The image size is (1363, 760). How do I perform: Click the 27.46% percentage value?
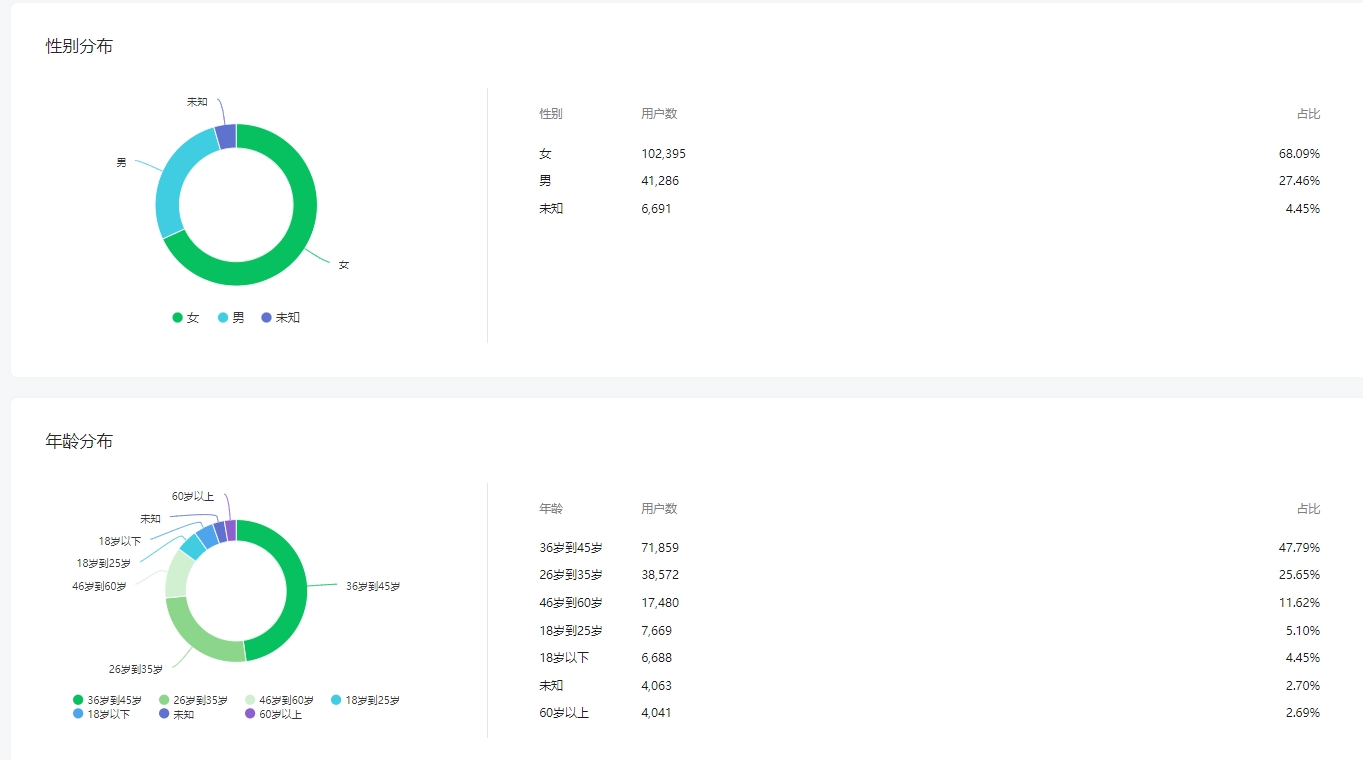[x=1299, y=181]
